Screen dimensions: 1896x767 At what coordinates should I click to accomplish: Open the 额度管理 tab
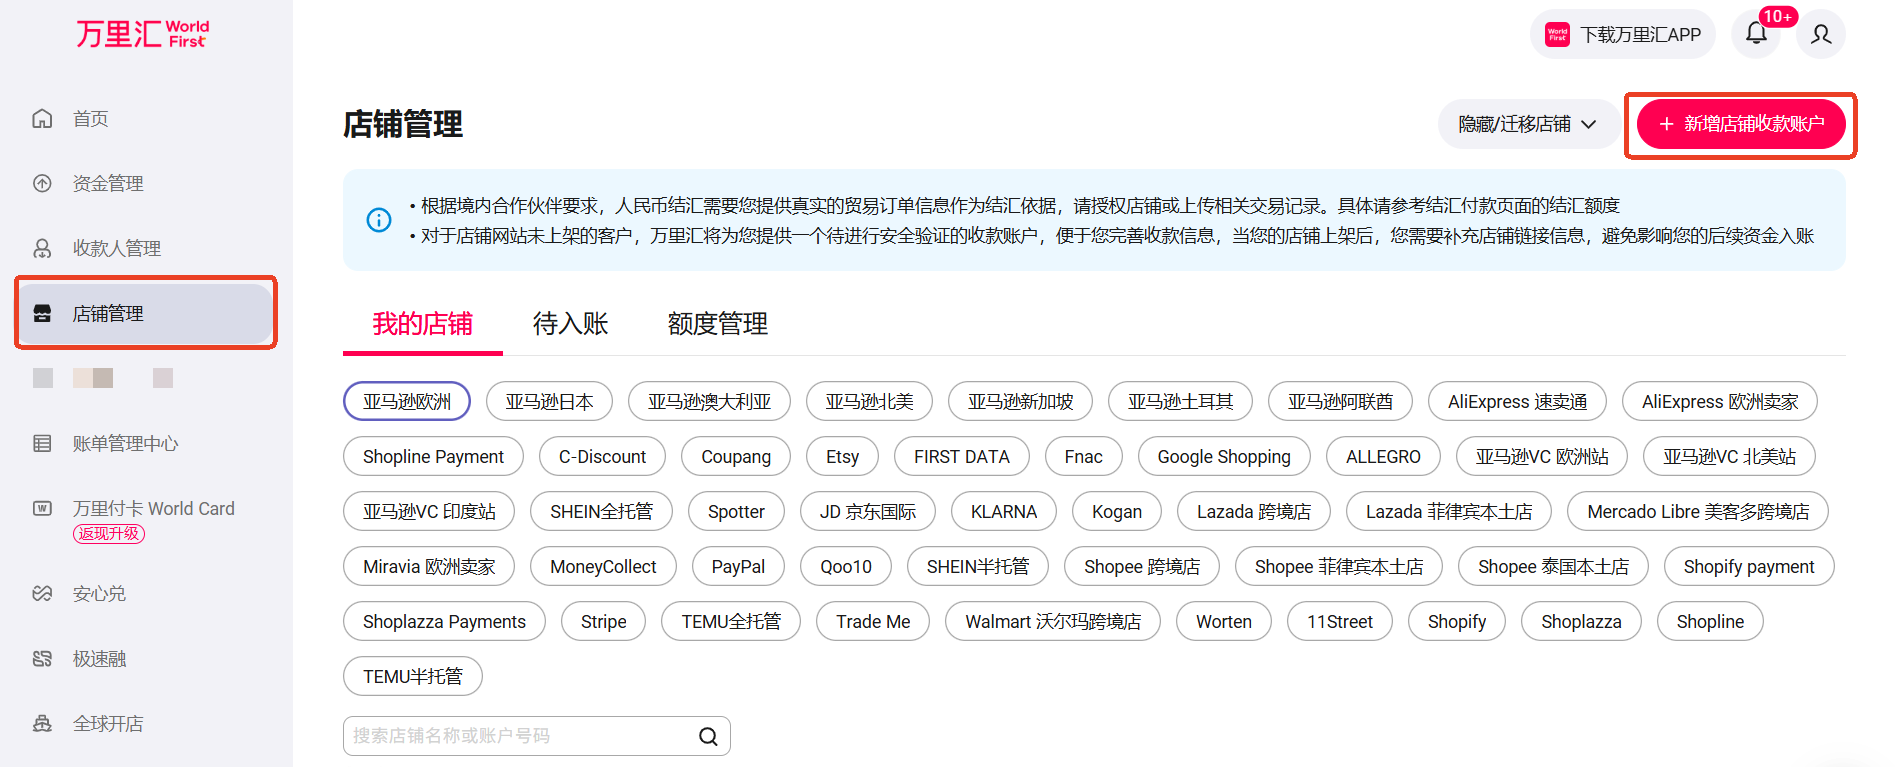(x=717, y=324)
